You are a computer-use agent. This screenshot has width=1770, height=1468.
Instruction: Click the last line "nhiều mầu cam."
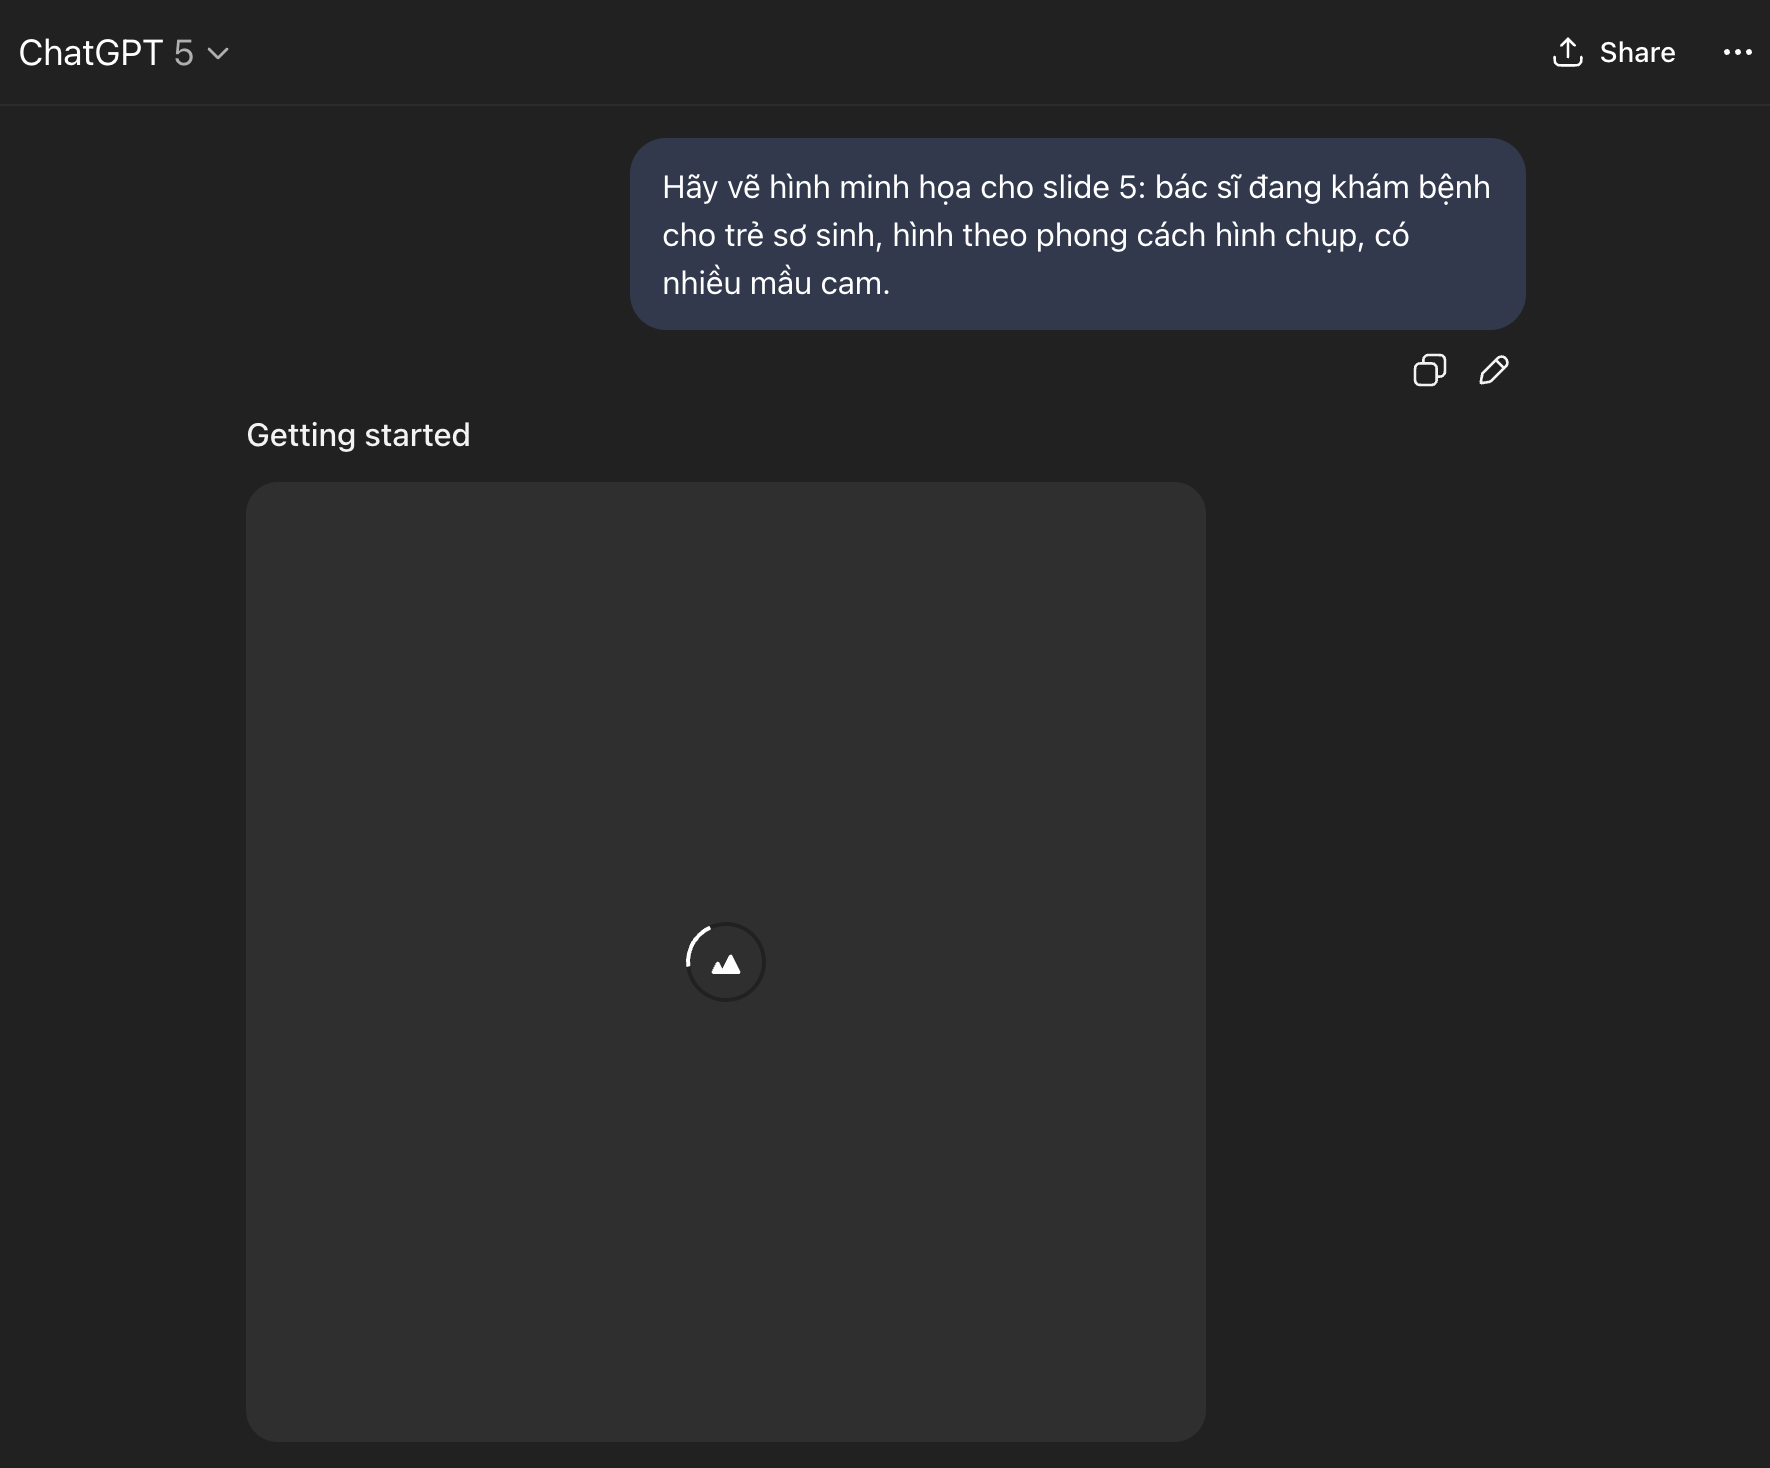tap(776, 283)
